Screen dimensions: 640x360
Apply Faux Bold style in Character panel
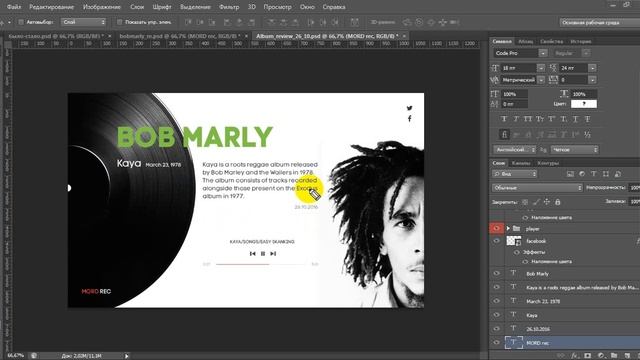pyautogui.click(x=504, y=119)
